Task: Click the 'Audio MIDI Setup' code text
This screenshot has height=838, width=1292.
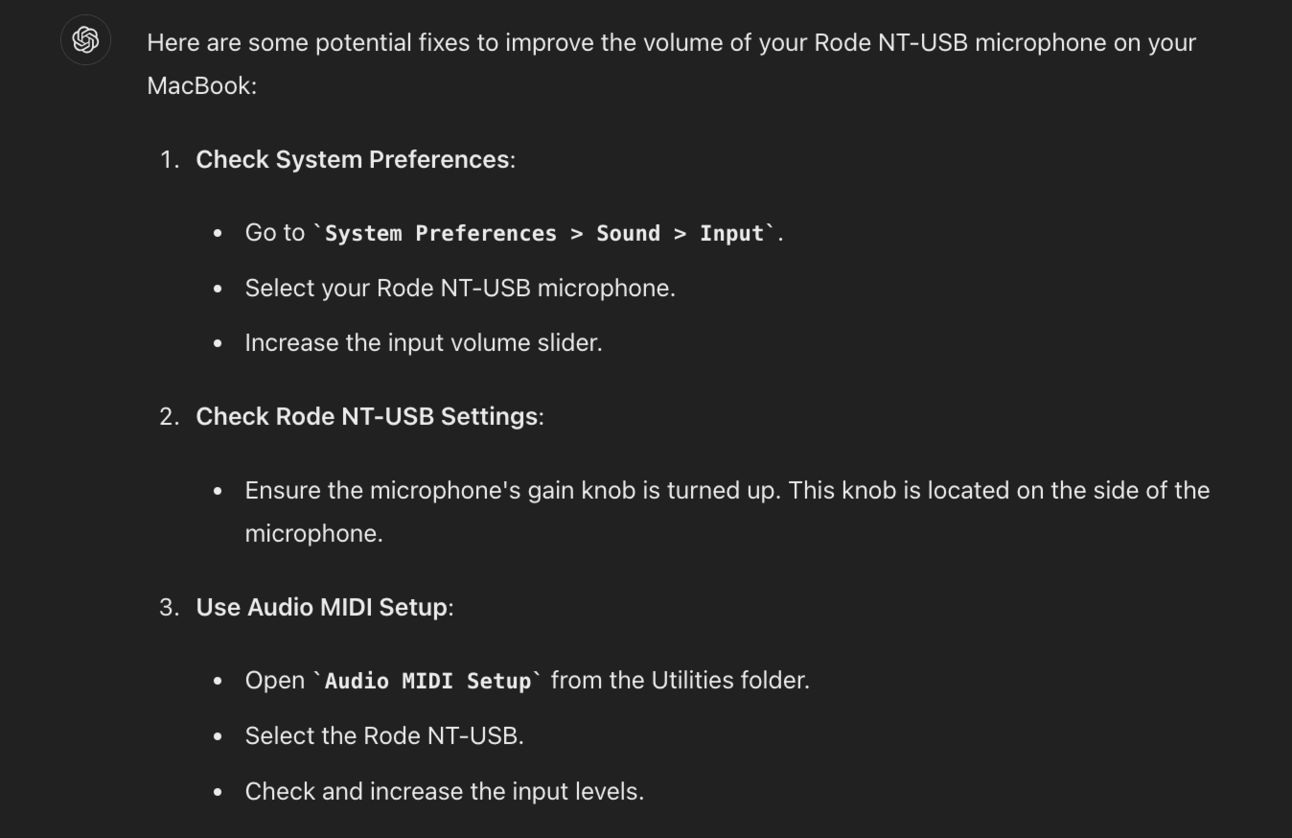Action: coord(427,682)
